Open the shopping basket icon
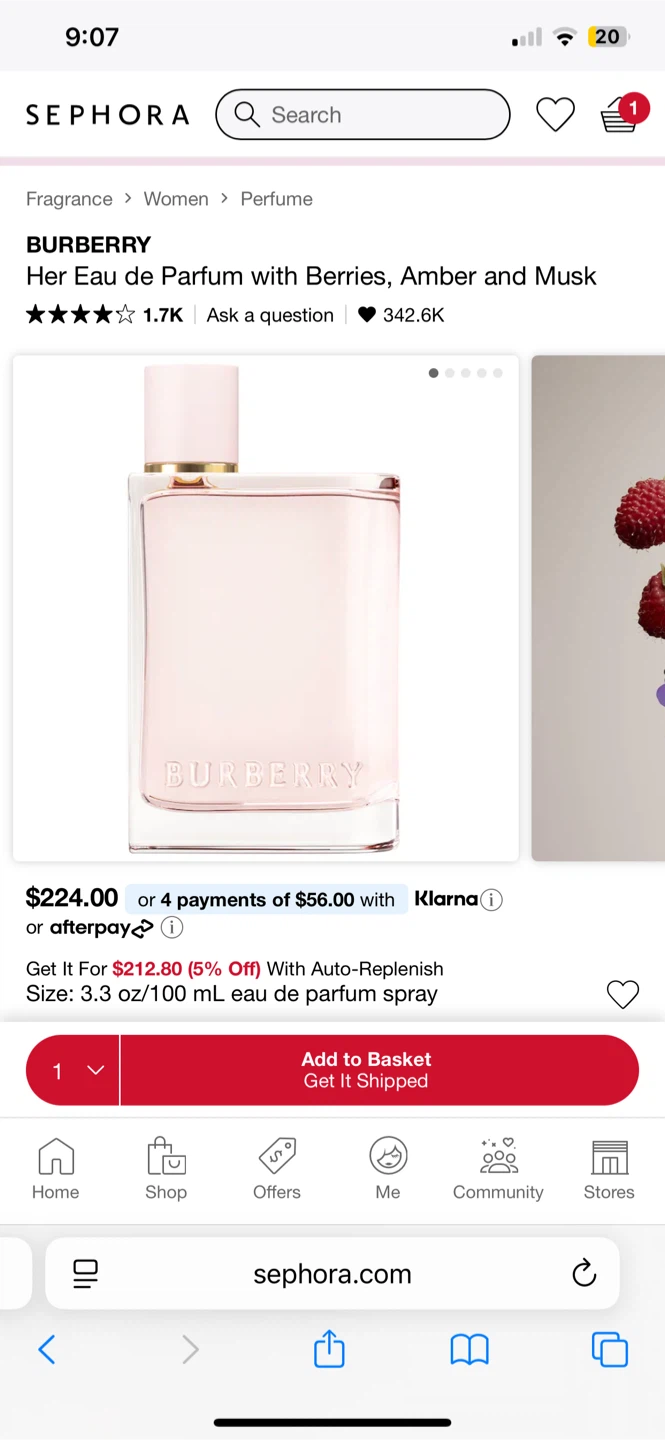Image resolution: width=665 pixels, height=1440 pixels. (620, 116)
